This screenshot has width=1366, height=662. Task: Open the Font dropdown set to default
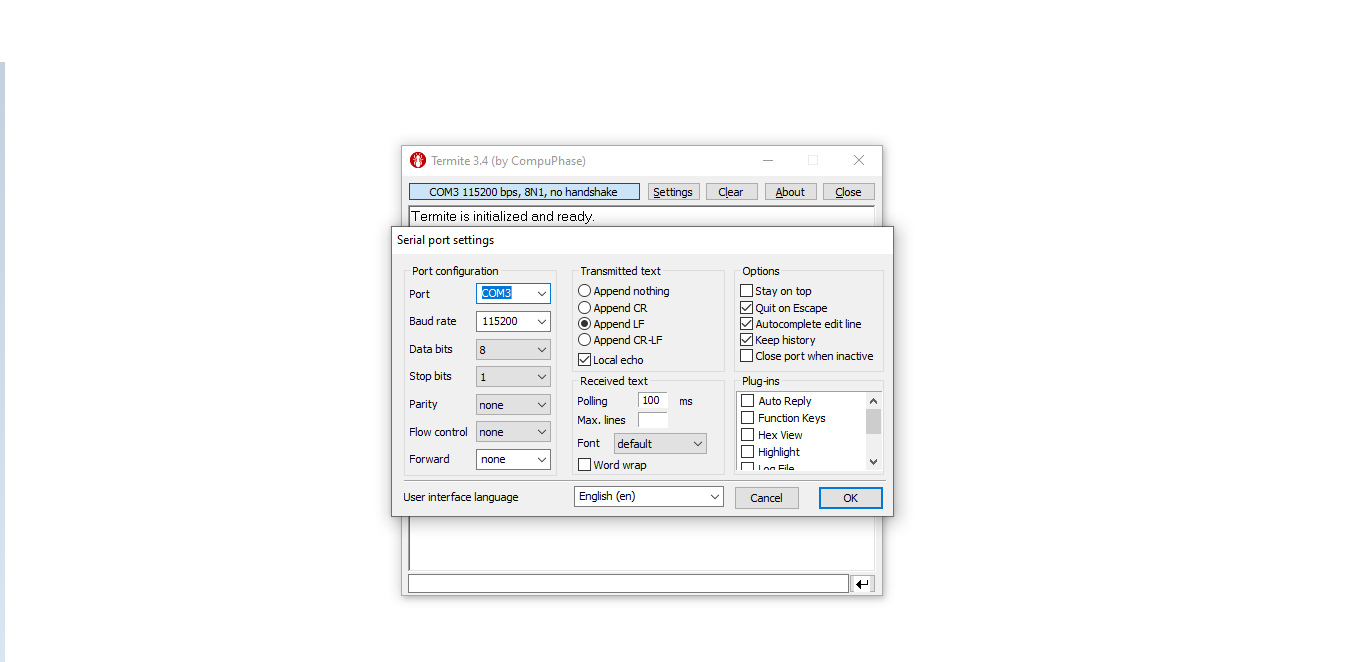point(660,443)
